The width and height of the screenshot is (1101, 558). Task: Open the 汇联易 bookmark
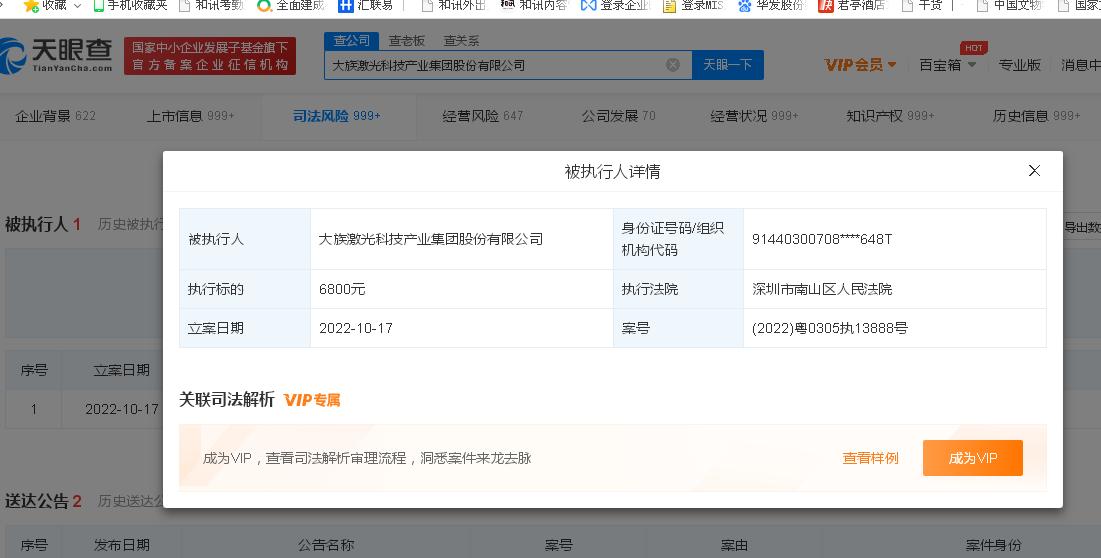tap(366, 6)
